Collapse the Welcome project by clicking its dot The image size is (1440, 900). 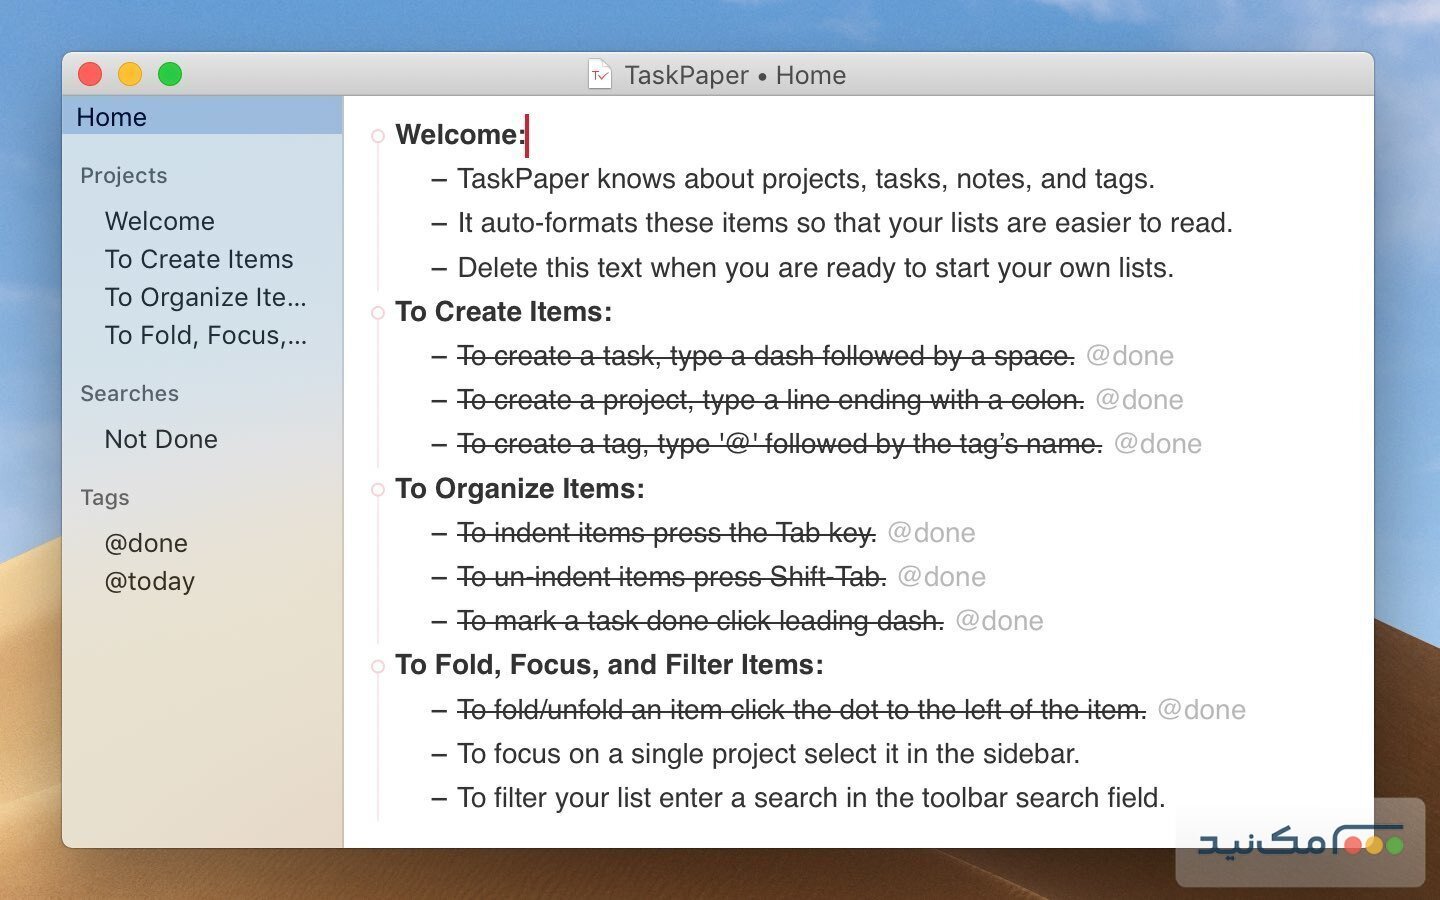pos(377,135)
